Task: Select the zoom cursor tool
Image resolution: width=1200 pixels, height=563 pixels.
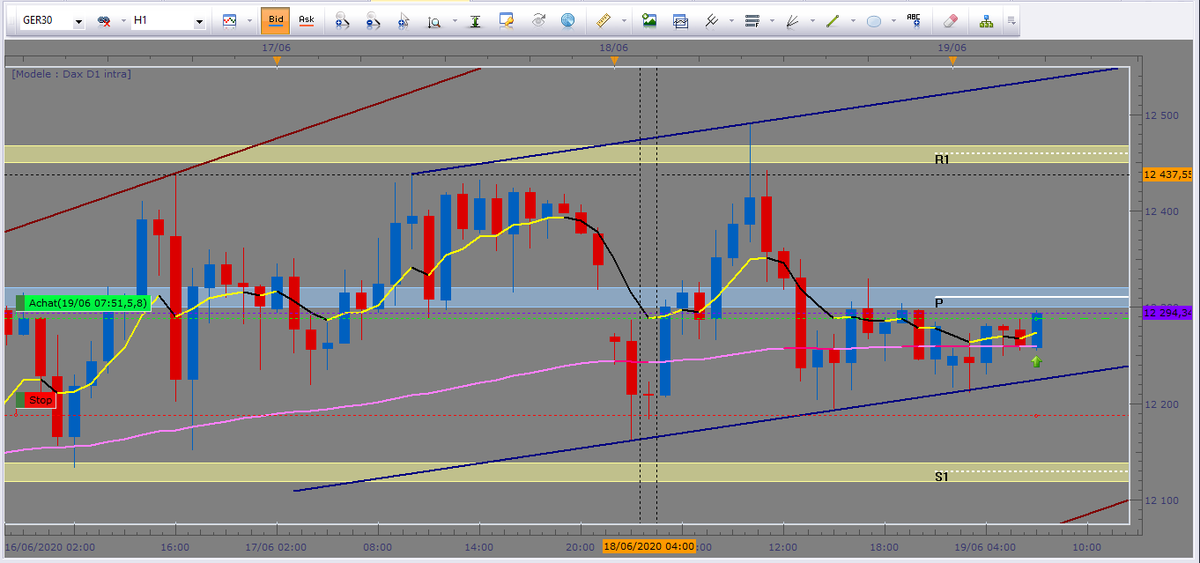Action: click(x=403, y=20)
